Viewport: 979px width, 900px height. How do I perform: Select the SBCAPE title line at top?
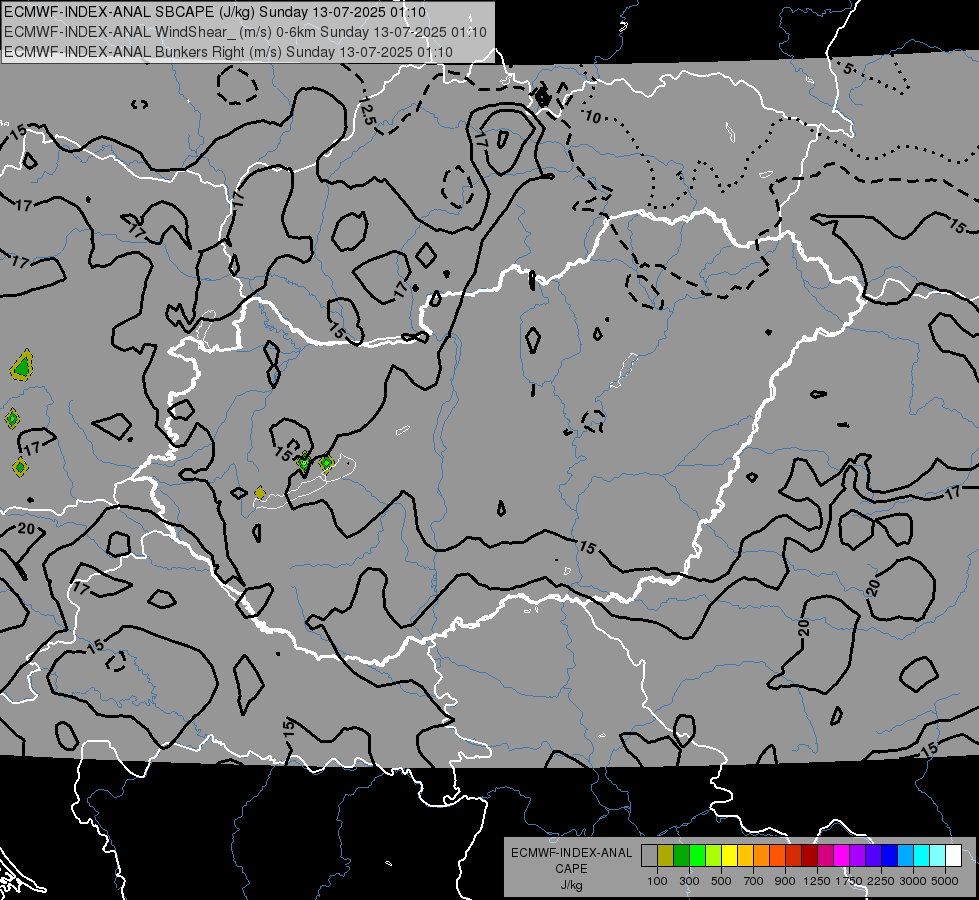[x=215, y=12]
